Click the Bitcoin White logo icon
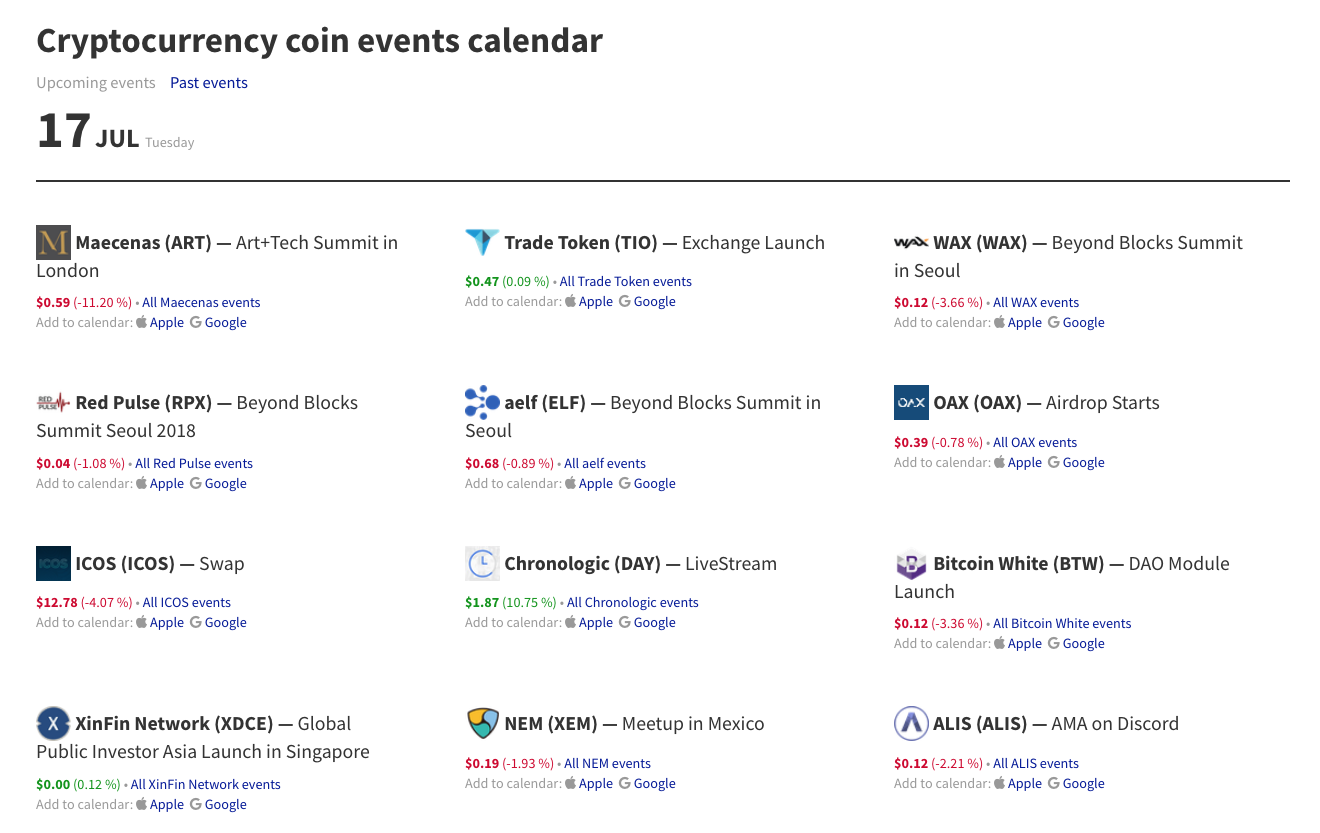This screenshot has width=1320, height=833. point(911,564)
